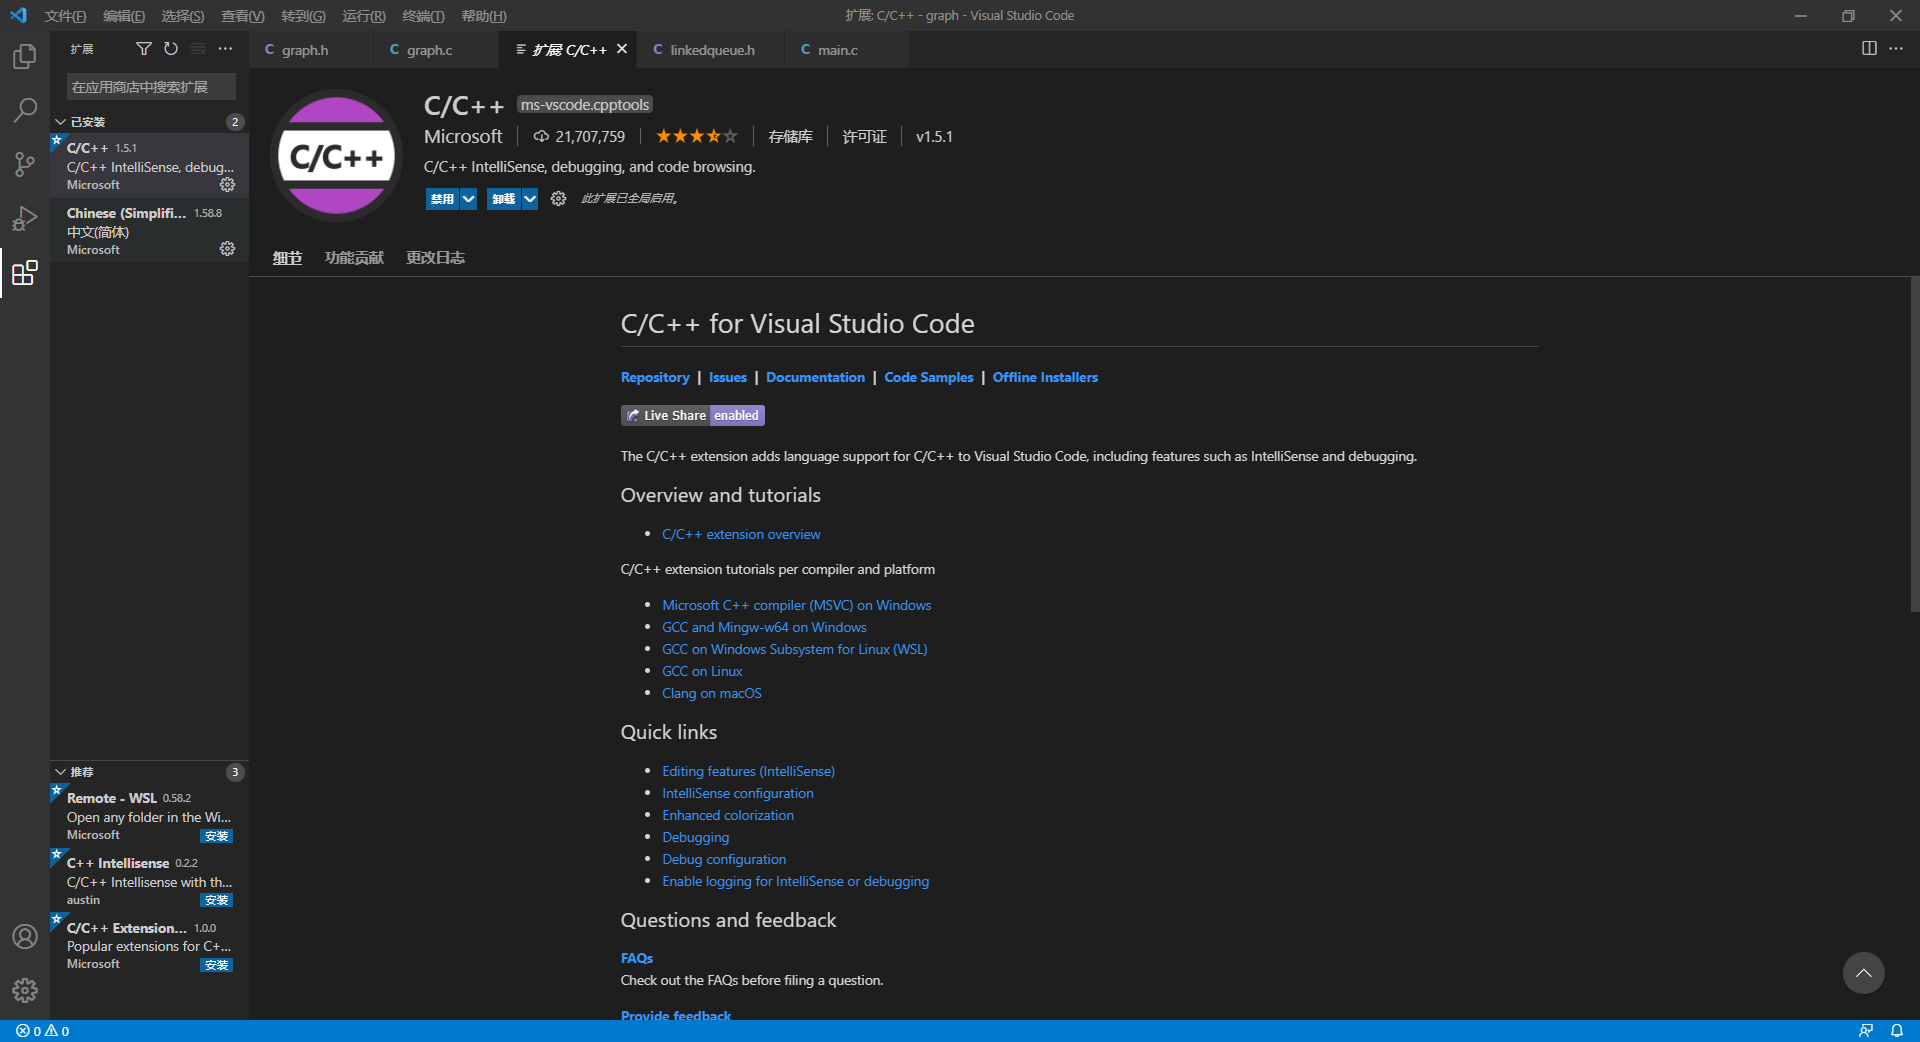Open the Manage gear in activity bar
The width and height of the screenshot is (1920, 1042).
click(25, 990)
